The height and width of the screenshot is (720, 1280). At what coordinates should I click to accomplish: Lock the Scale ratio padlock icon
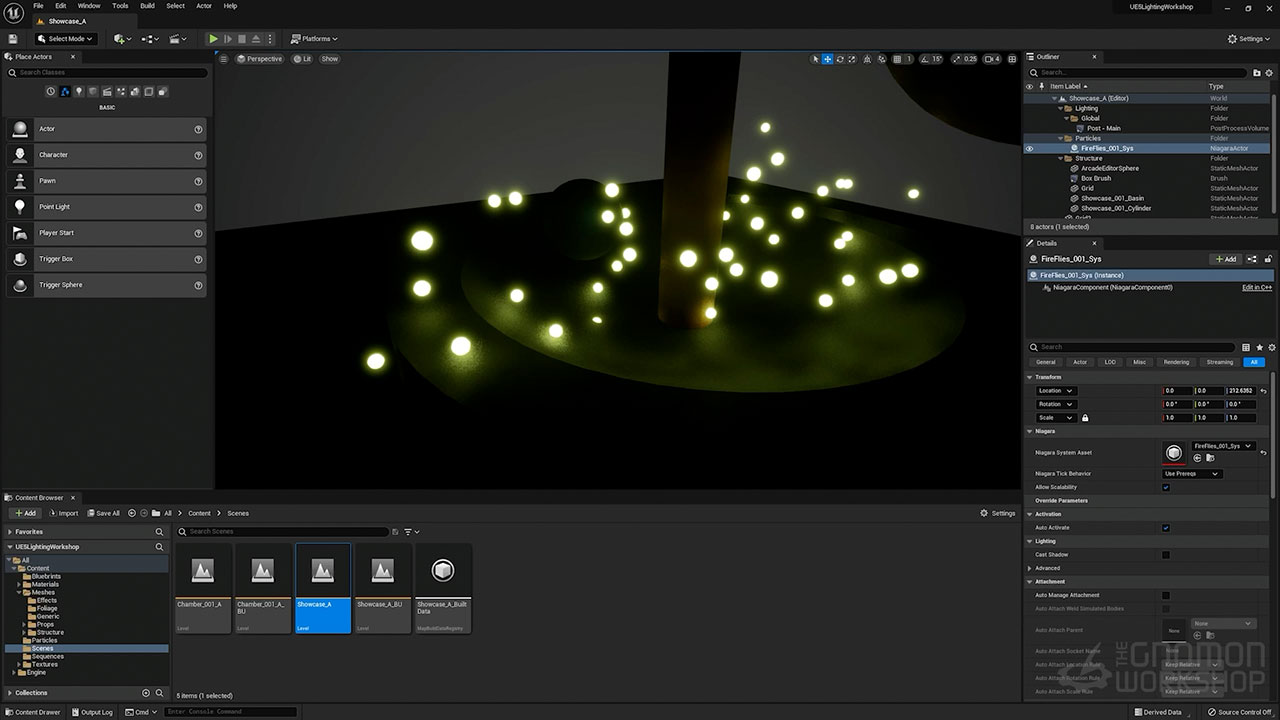(x=1085, y=418)
